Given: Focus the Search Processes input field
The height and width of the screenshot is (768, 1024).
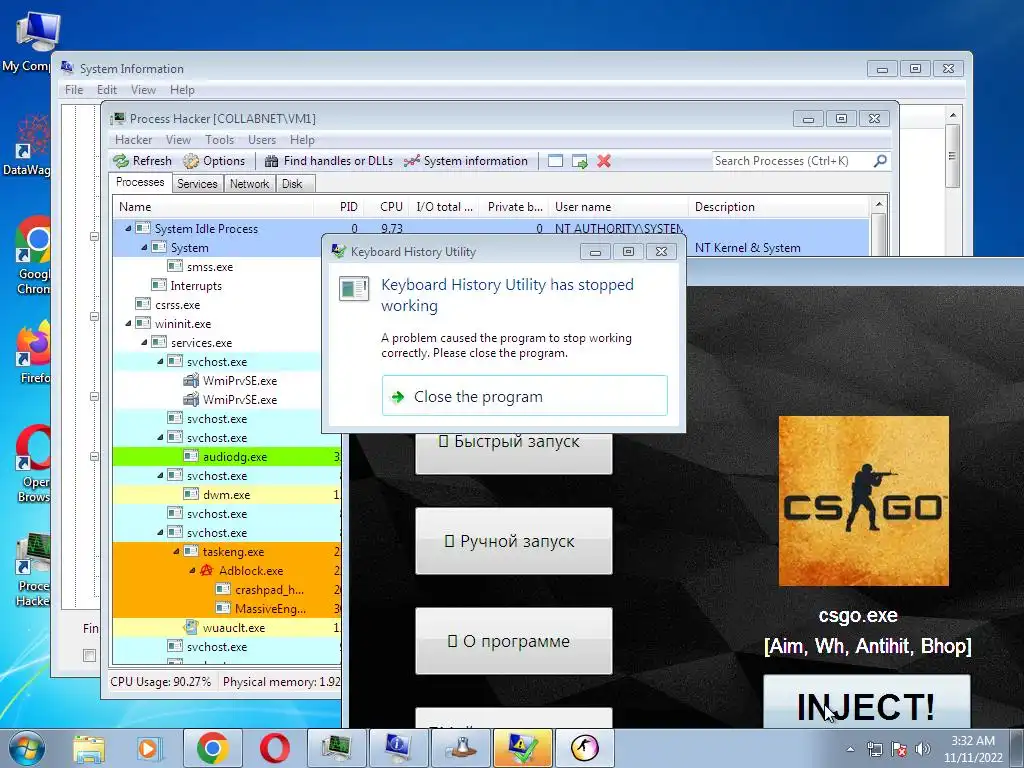Looking at the screenshot, I should (x=792, y=161).
